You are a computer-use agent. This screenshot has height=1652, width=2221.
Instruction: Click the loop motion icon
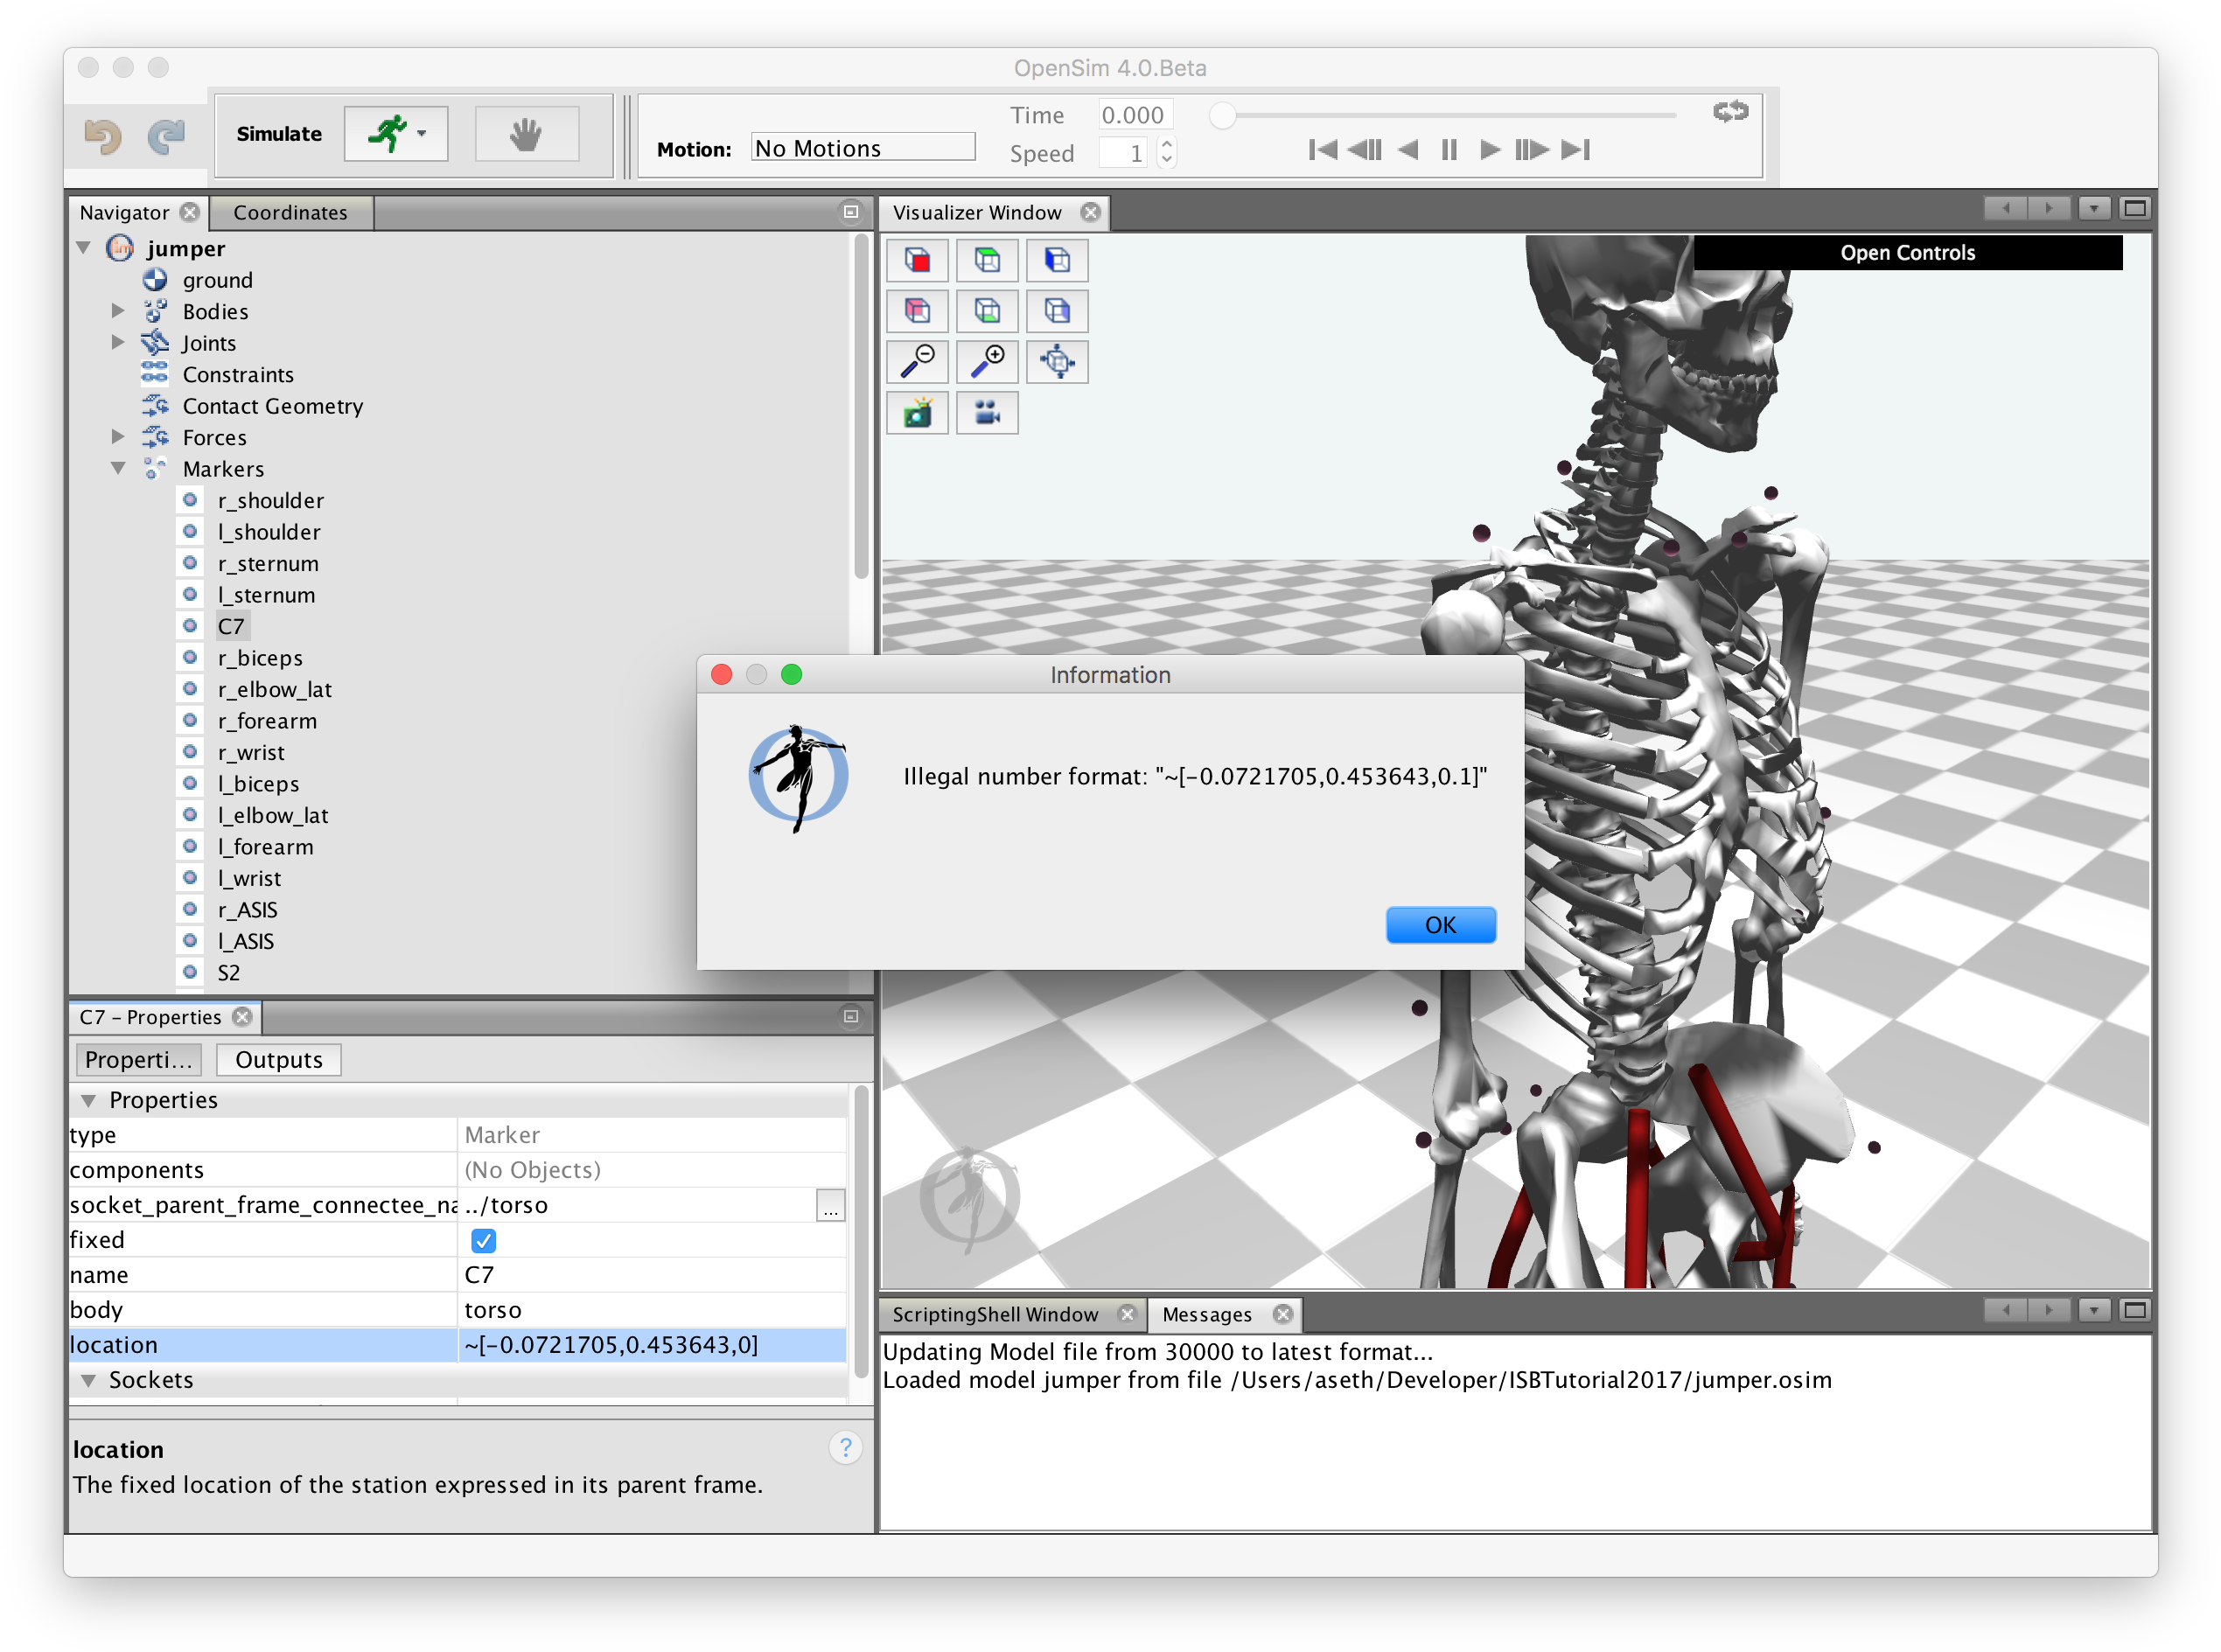point(1729,111)
